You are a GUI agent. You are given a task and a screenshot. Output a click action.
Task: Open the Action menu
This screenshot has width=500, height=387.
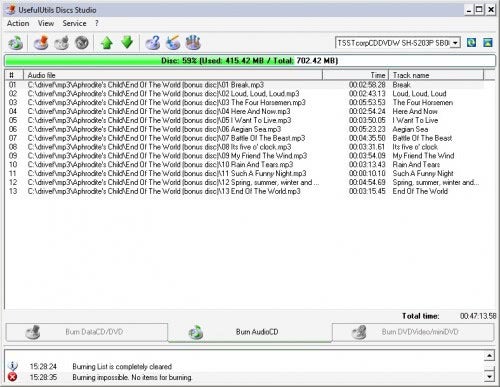(x=18, y=23)
